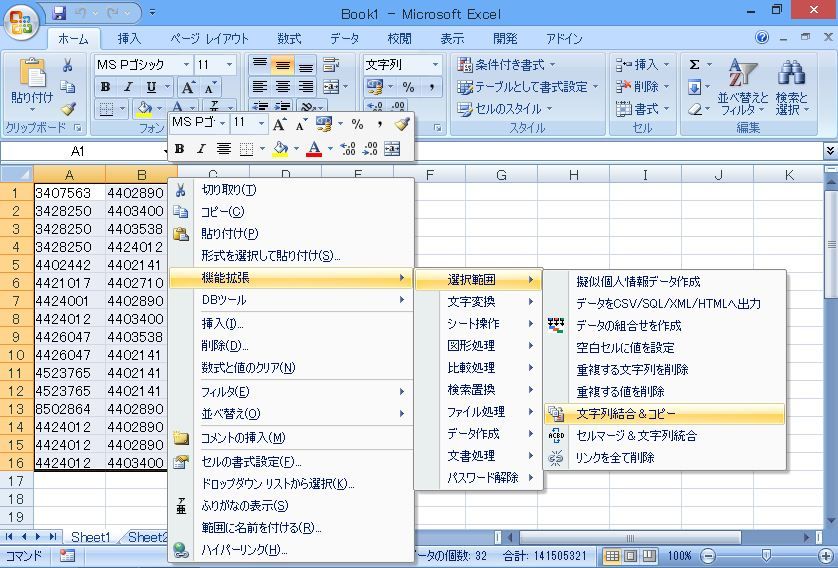Open the number format 文字列 dropdown

[x=436, y=65]
